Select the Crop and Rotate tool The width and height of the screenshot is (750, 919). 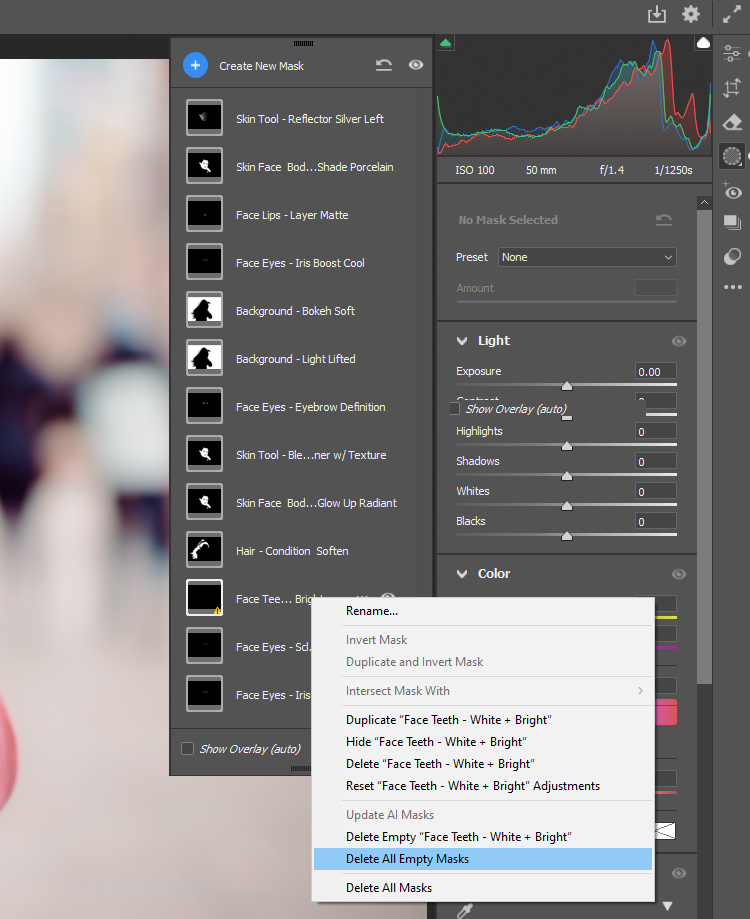click(732, 88)
